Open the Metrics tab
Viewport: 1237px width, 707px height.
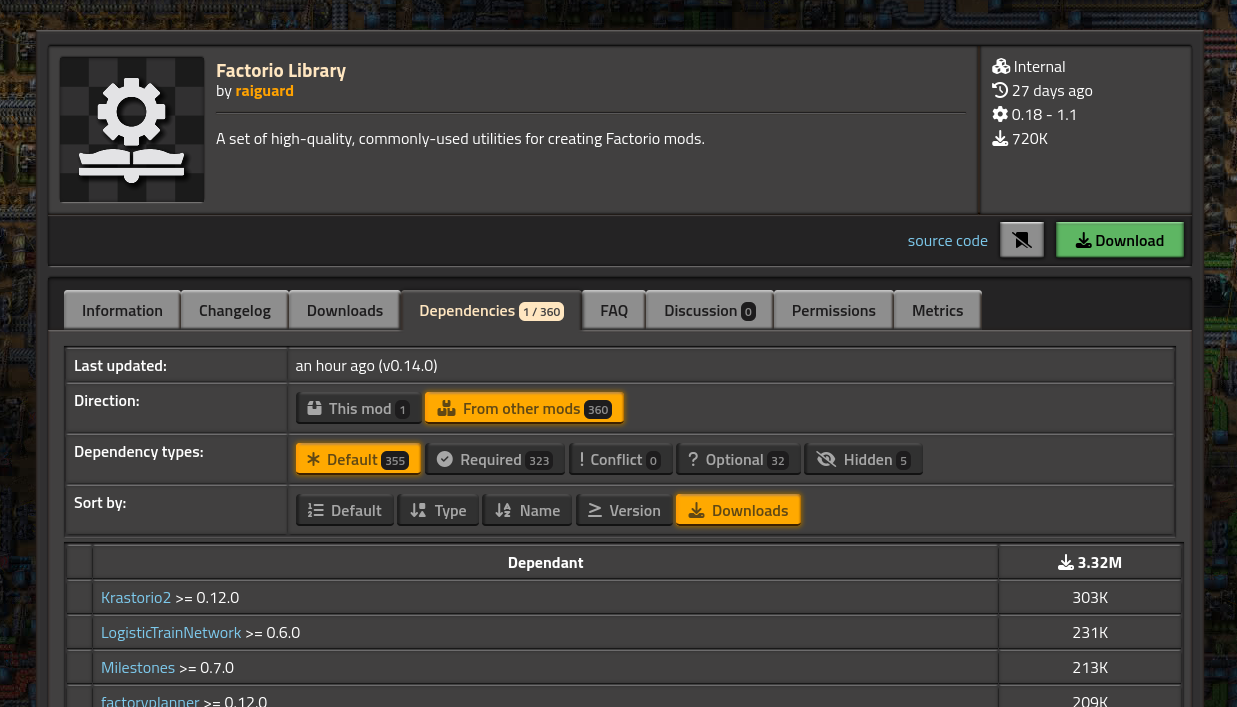937,311
